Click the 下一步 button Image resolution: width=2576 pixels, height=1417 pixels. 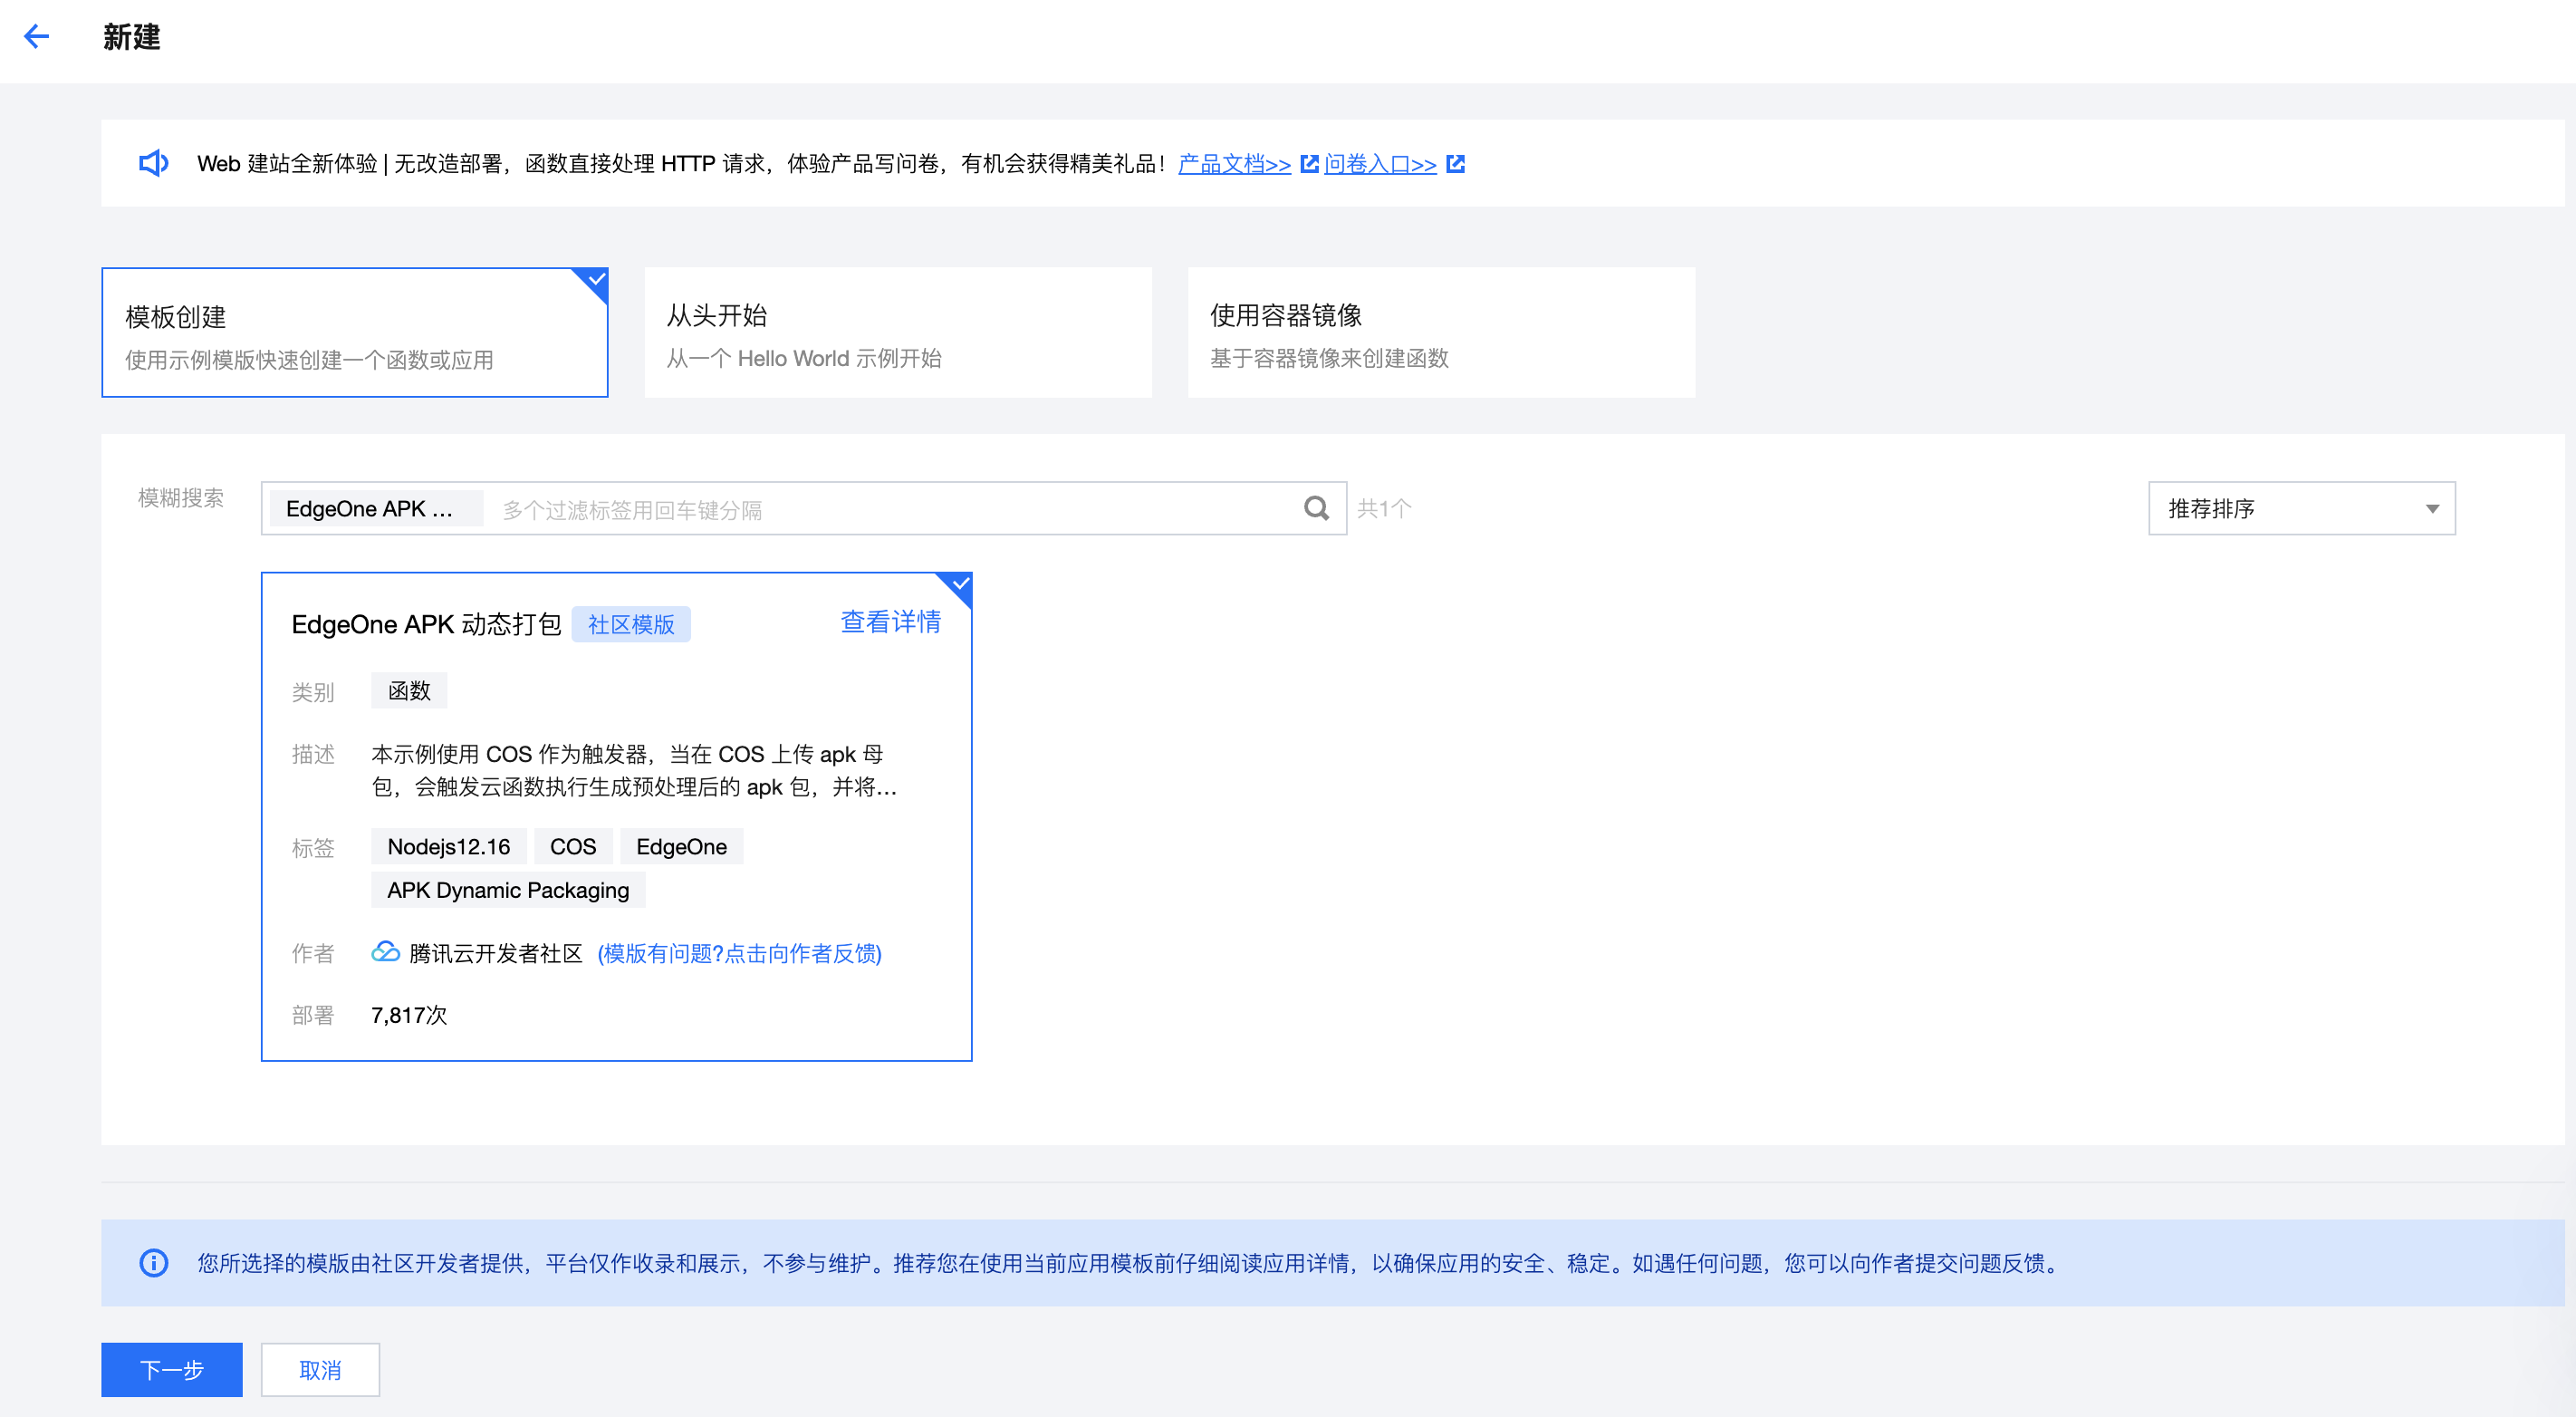point(171,1369)
